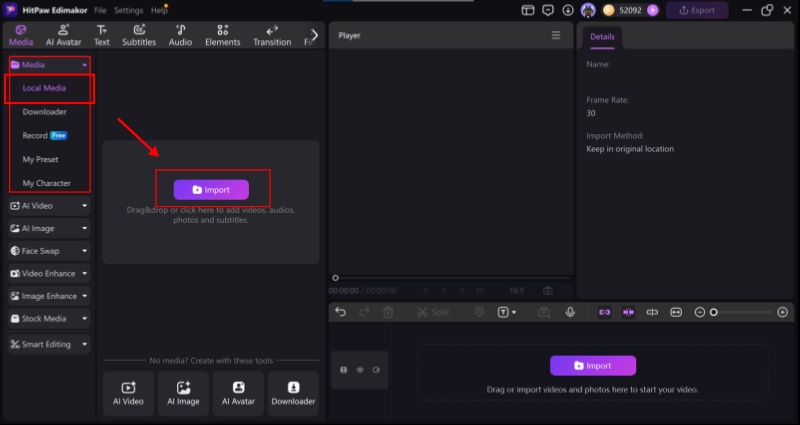Click the Export button
The width and height of the screenshot is (800, 425).
(x=697, y=10)
